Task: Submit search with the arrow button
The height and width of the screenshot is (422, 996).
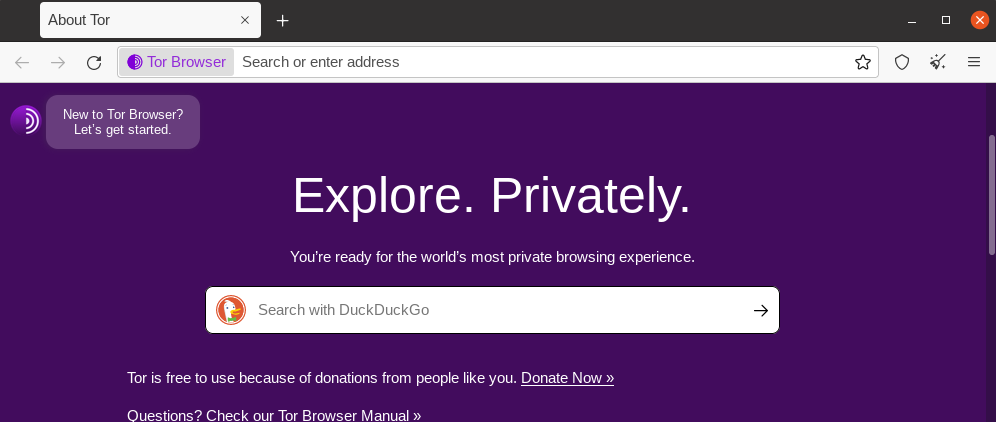Action: 761,310
